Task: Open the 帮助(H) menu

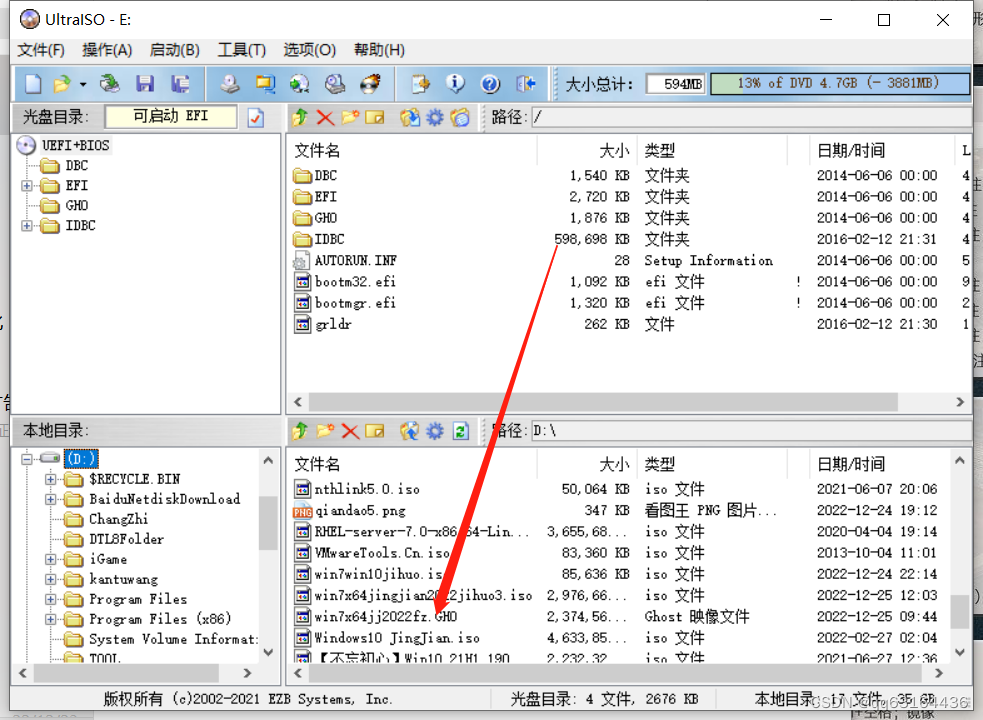Action: pos(379,50)
